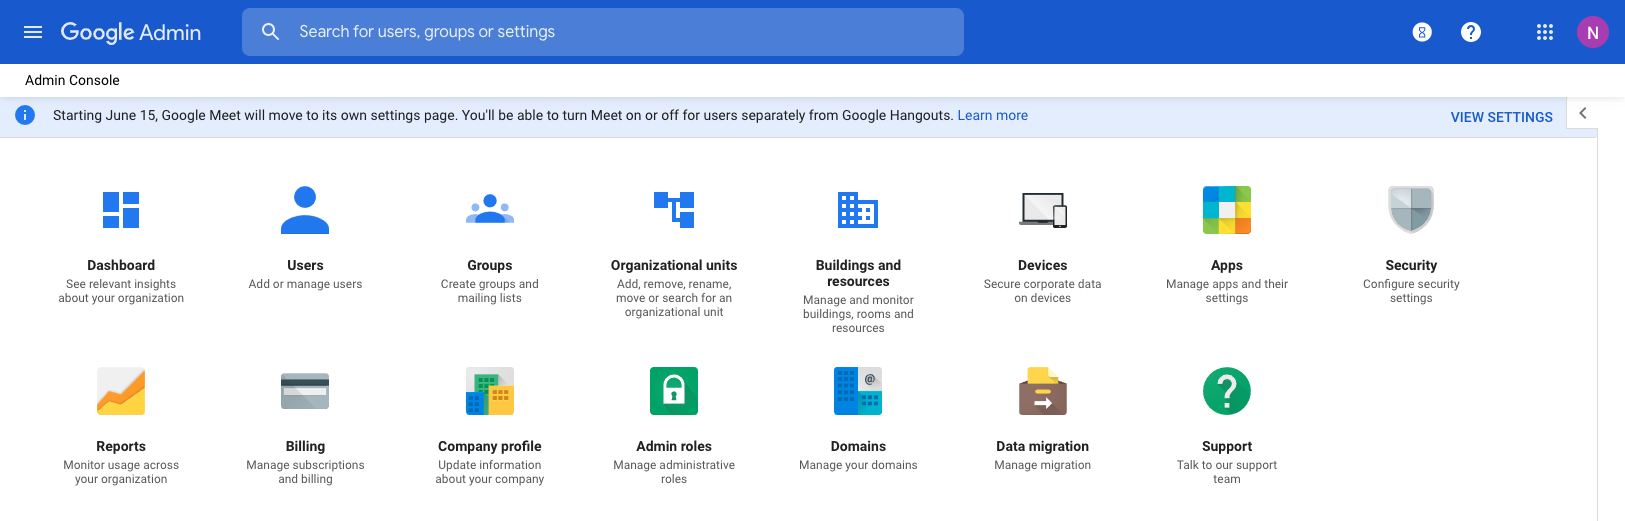Click the Organizational units title text
This screenshot has width=1625, height=521.
tap(674, 265)
